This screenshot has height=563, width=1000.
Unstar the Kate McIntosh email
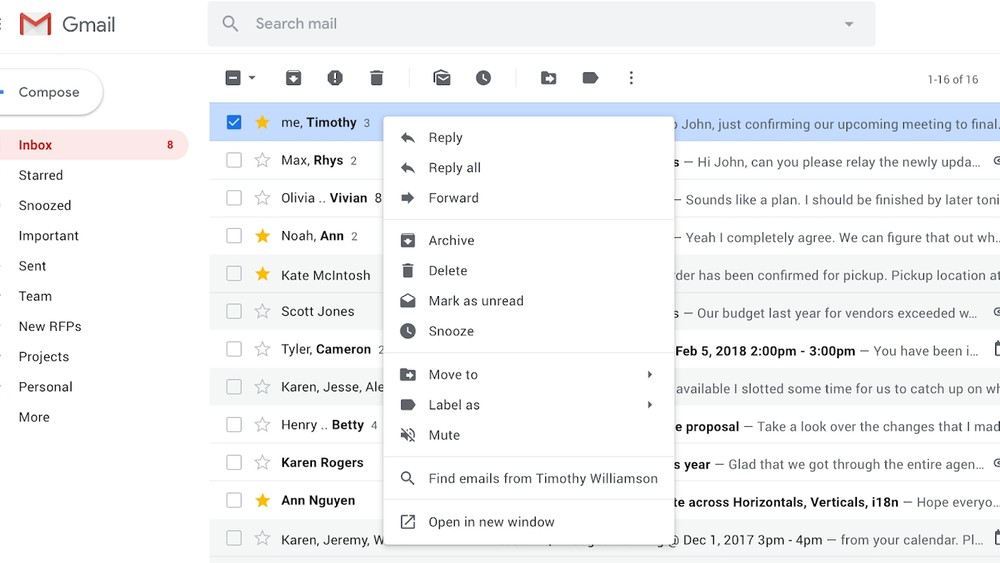pyautogui.click(x=262, y=274)
